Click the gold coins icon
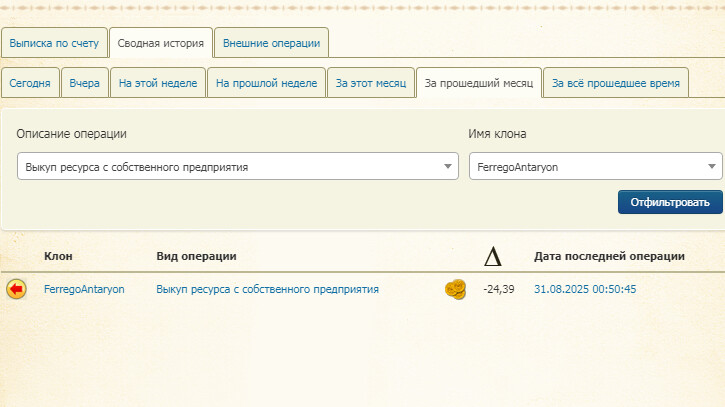This screenshot has width=725, height=407. (x=455, y=289)
